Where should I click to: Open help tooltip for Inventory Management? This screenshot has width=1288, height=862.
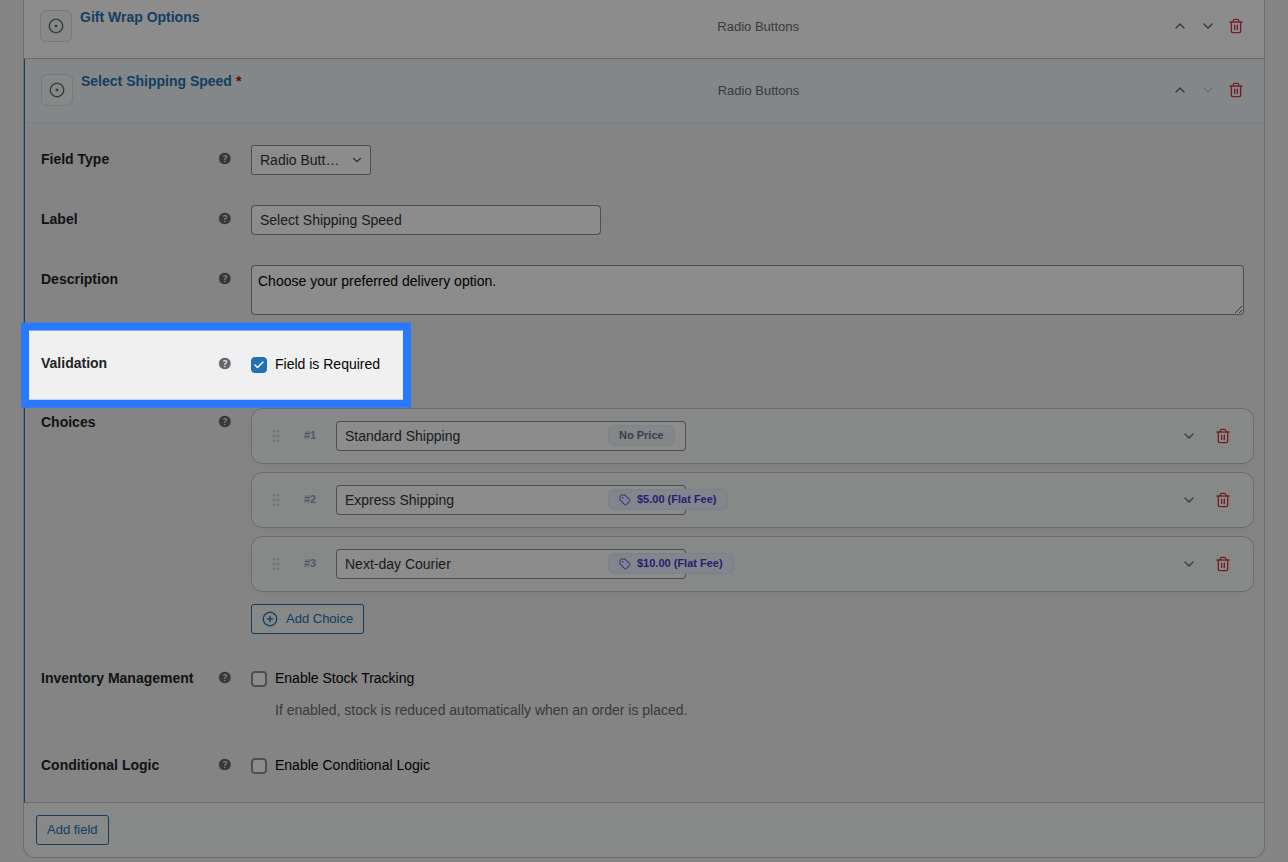[x=225, y=677]
